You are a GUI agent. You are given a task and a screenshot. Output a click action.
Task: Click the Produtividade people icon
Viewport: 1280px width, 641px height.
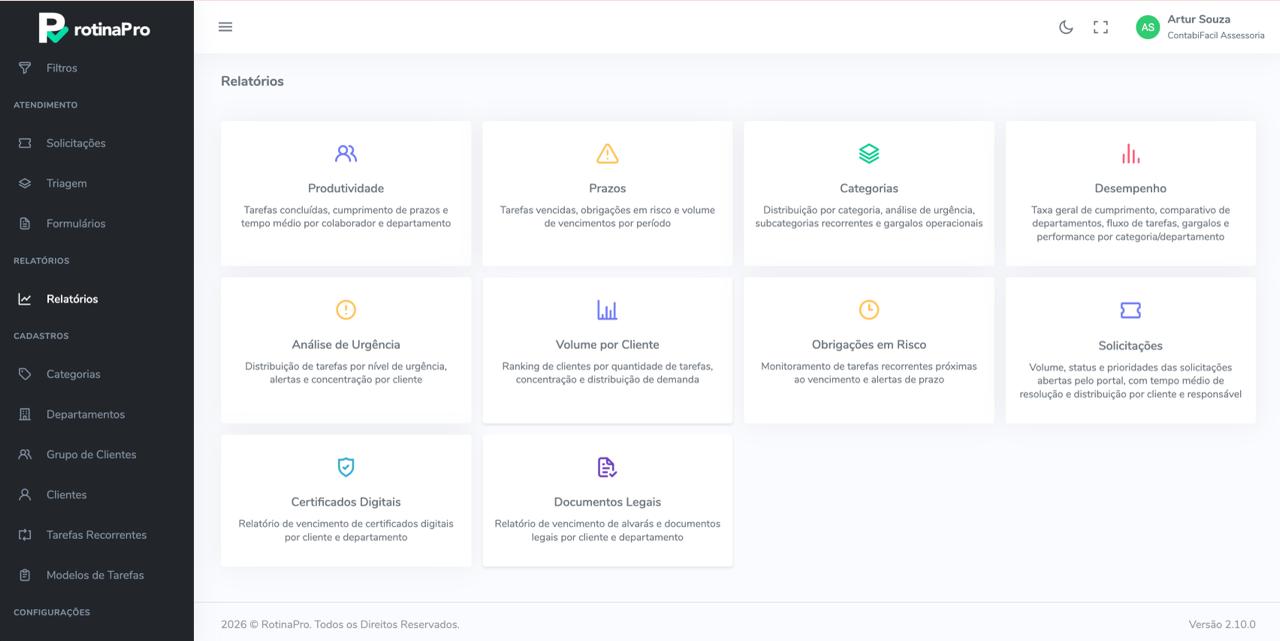click(x=346, y=154)
